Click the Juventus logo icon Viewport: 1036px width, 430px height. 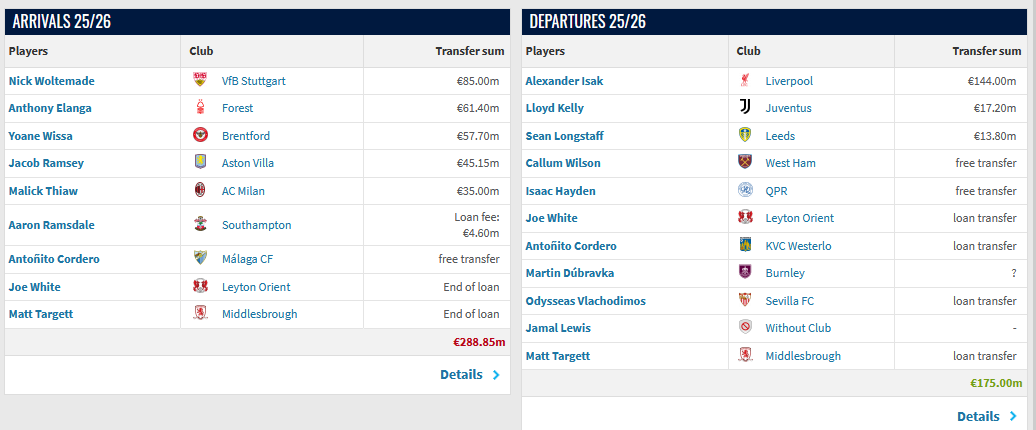tap(745, 108)
